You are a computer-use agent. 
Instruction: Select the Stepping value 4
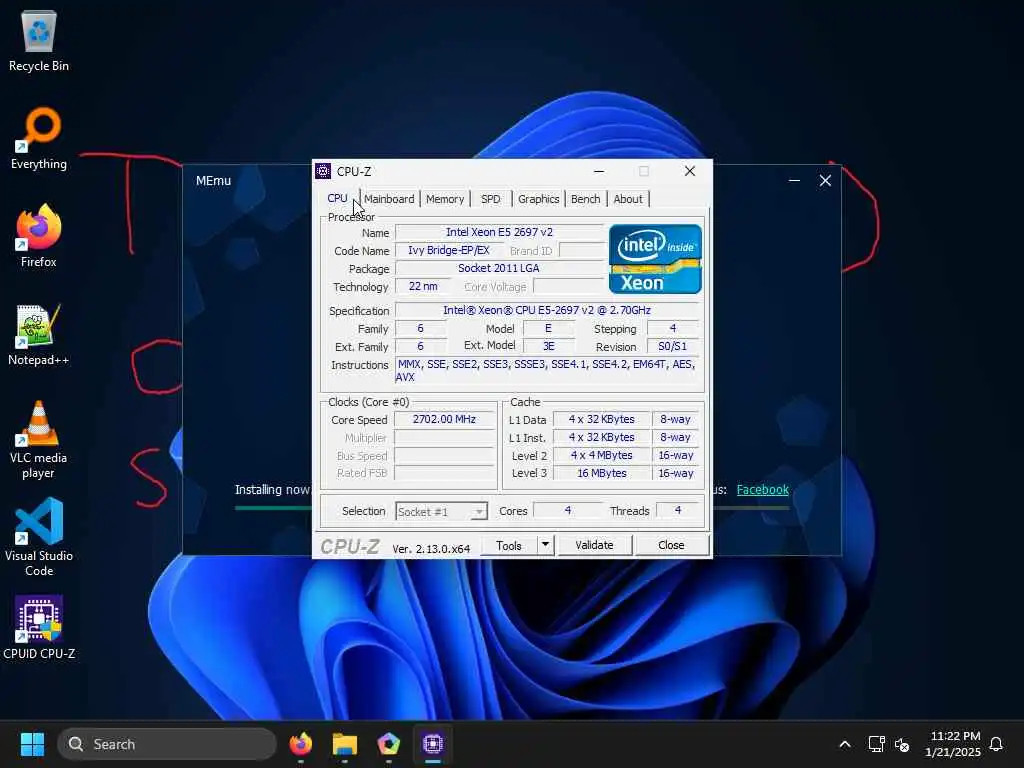pos(673,328)
